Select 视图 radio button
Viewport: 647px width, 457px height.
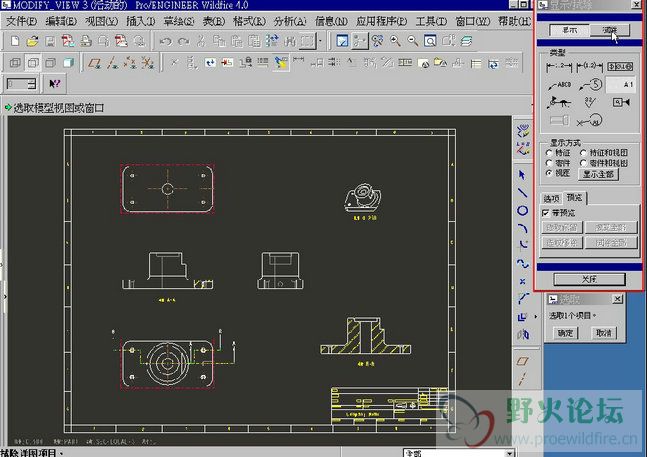coord(549,173)
